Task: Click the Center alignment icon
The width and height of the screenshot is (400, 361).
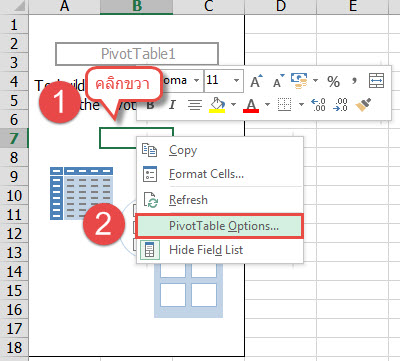Action: pyautogui.click(x=195, y=105)
